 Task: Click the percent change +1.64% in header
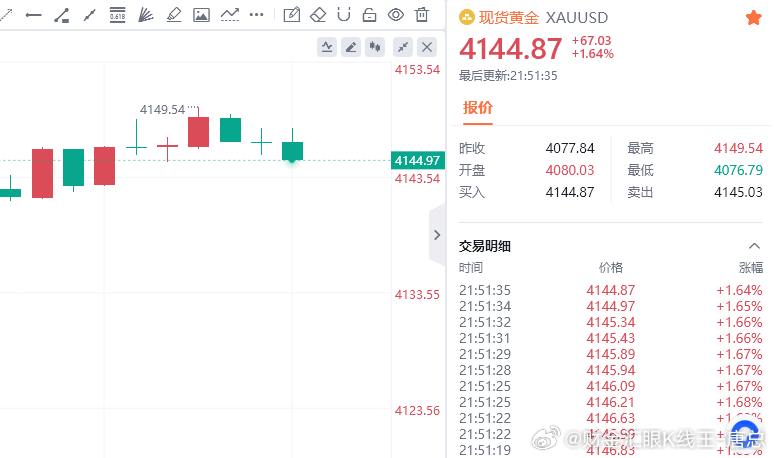pyautogui.click(x=592, y=53)
